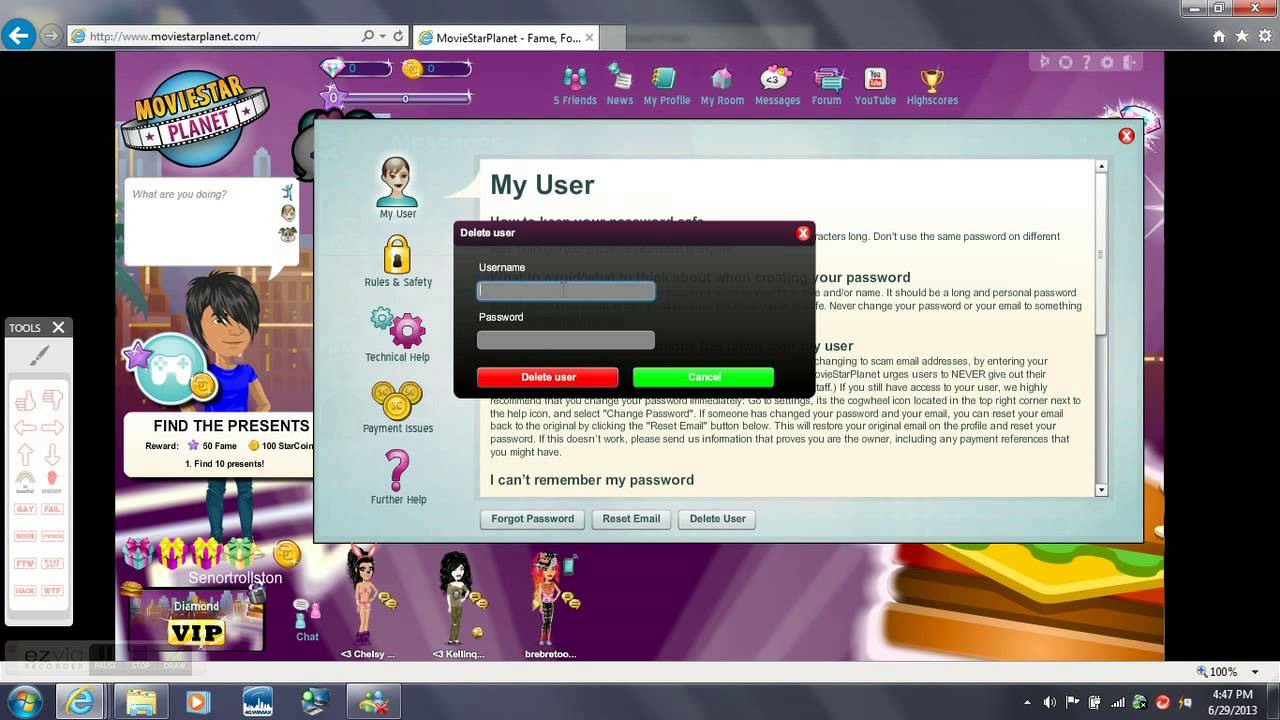Select the My User section
The height and width of the screenshot is (720, 1280).
click(397, 188)
